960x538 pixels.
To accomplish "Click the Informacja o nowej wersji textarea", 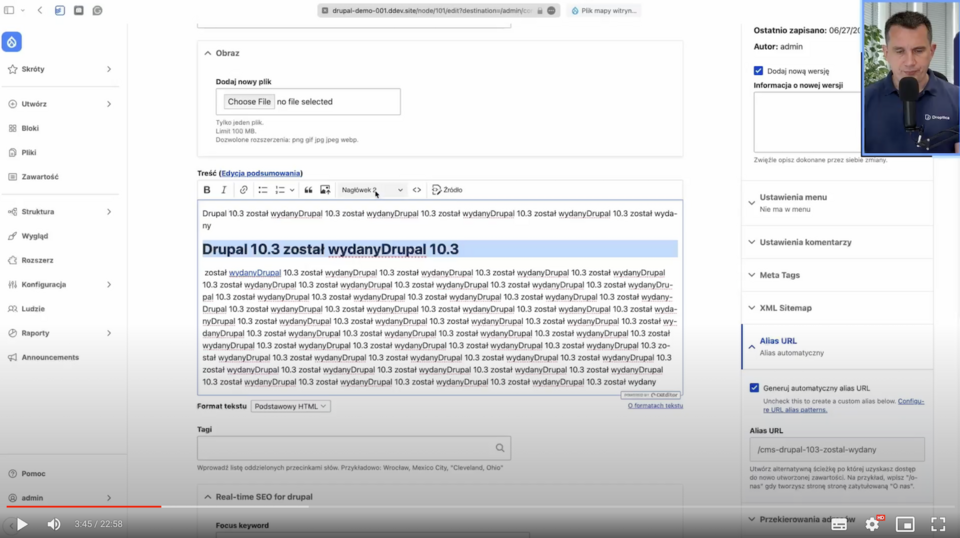I will coord(807,122).
